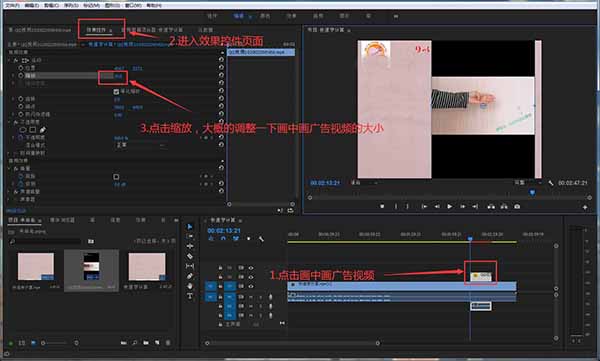The width and height of the screenshot is (600, 361).
Task: Choose the Razor tool in the toolbox
Action: 190,256
